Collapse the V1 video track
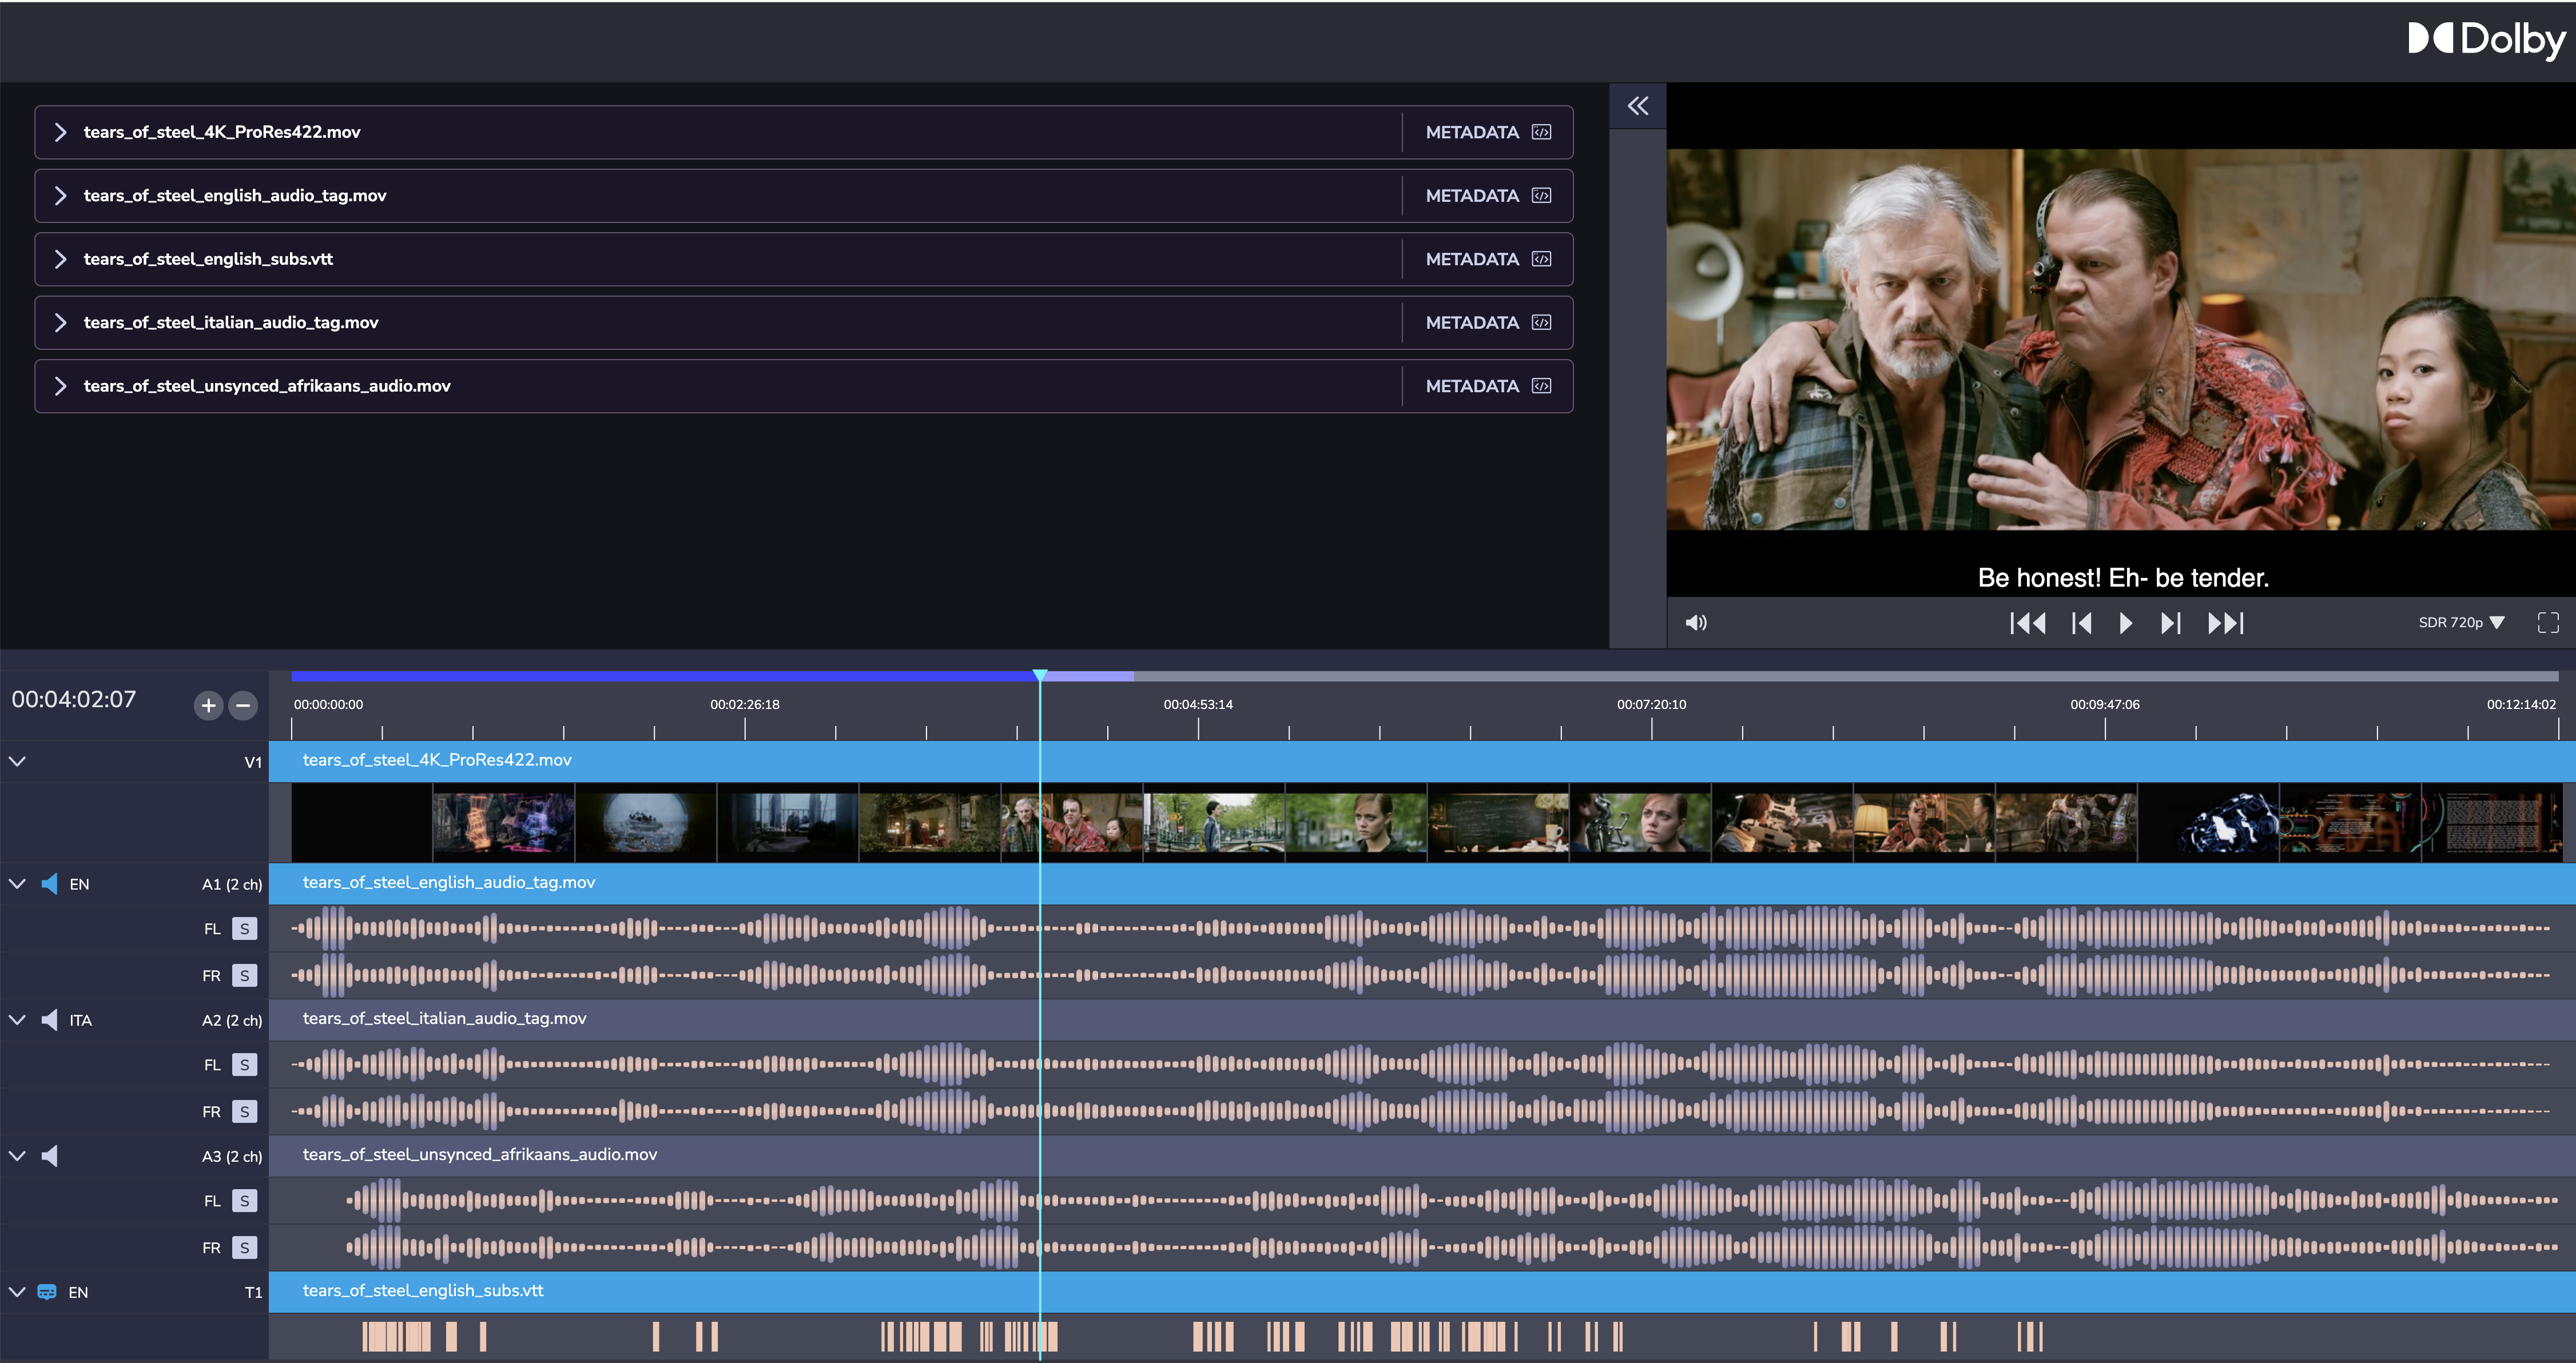Viewport: 2576px width, 1363px height. pos(17,761)
